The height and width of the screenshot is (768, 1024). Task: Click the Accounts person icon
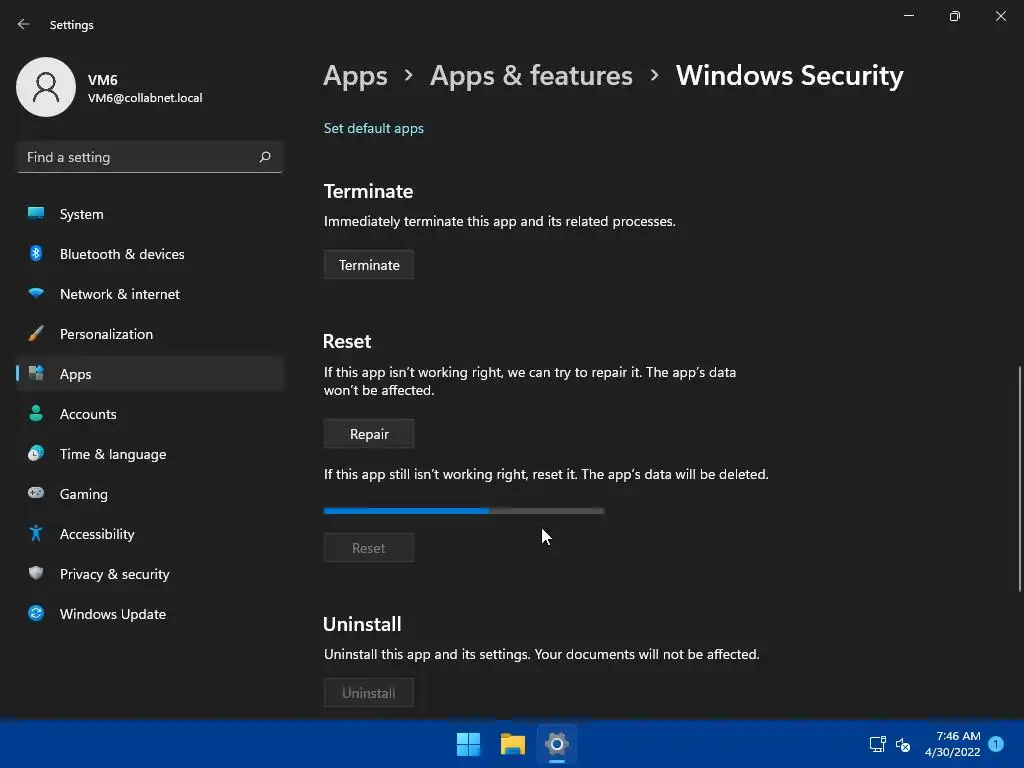coord(36,413)
